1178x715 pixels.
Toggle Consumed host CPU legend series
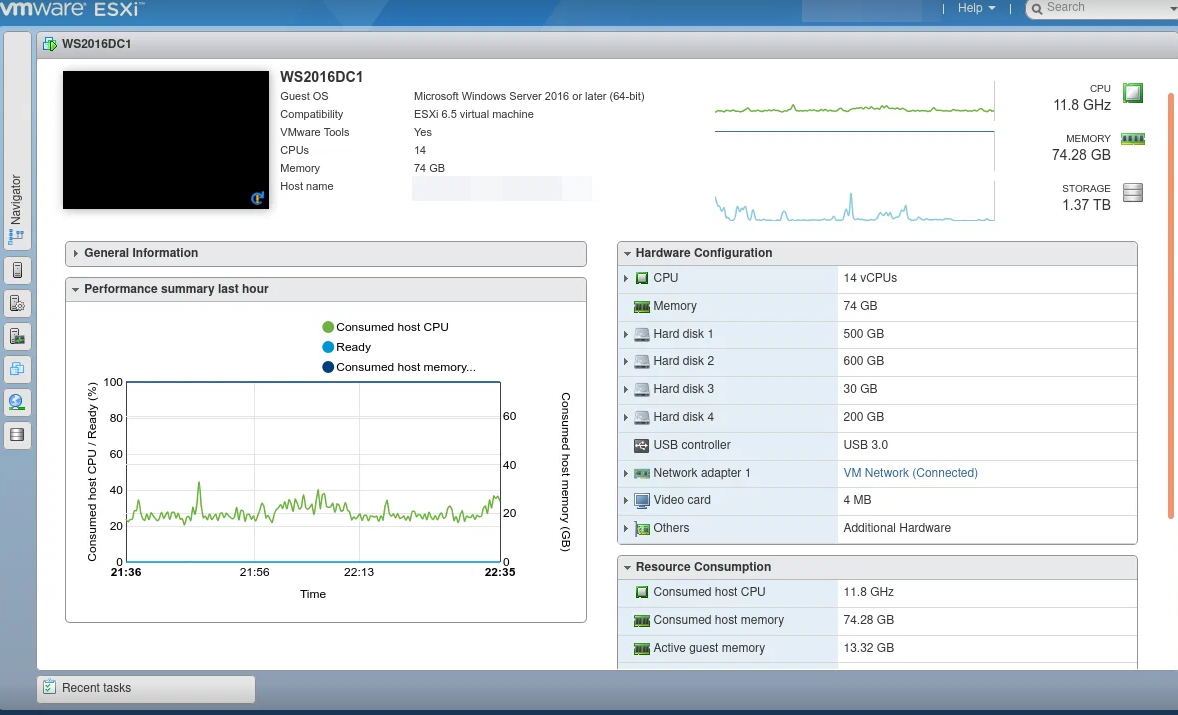click(385, 327)
